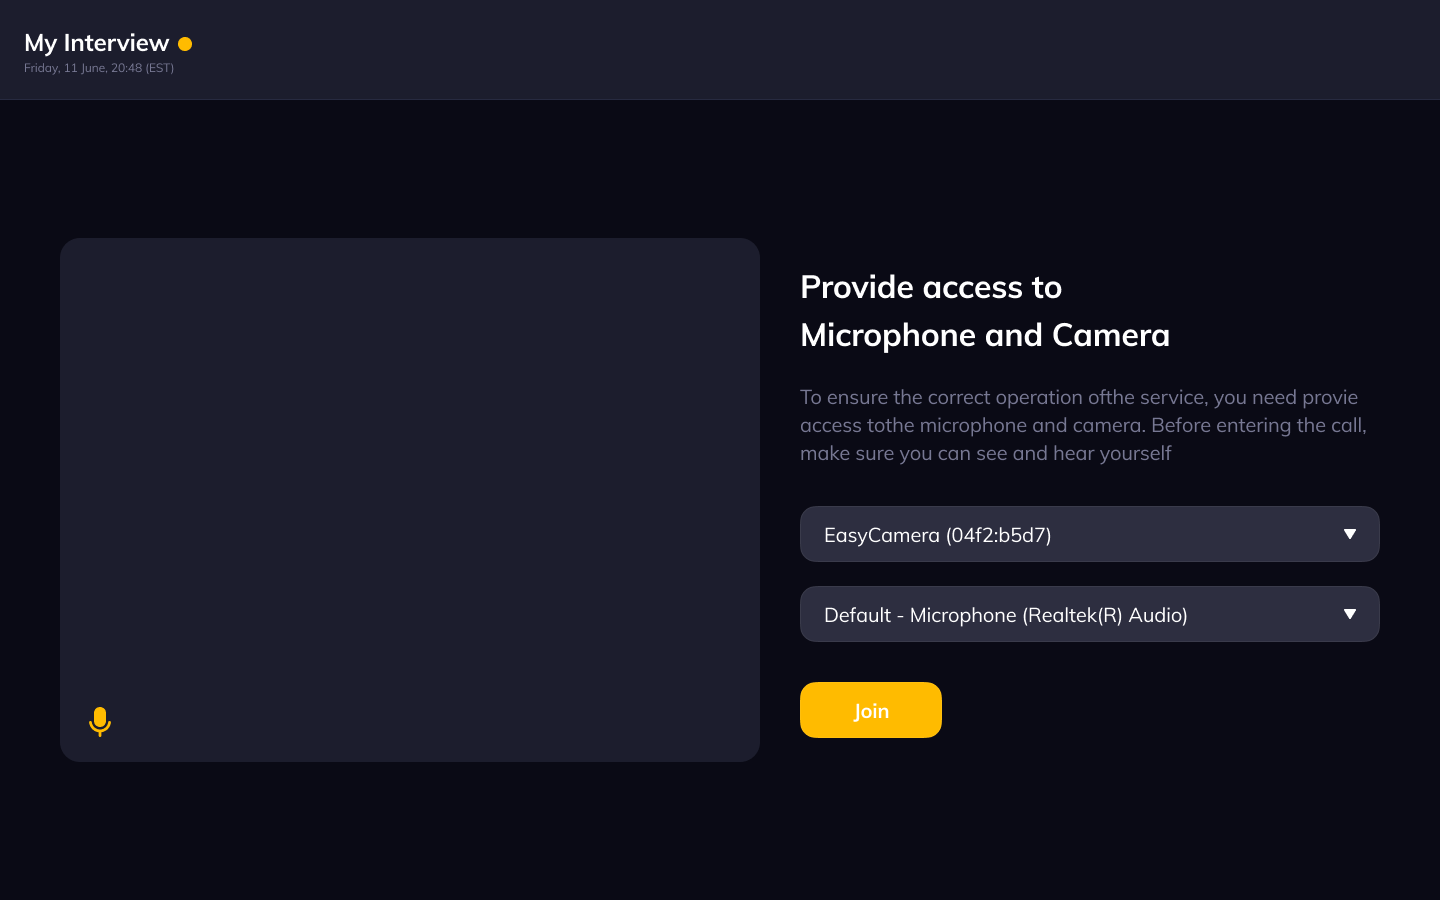Open the EasyCamera (04f2:b5d7) camera selector
Screen dimensions: 1440x900
[1089, 534]
